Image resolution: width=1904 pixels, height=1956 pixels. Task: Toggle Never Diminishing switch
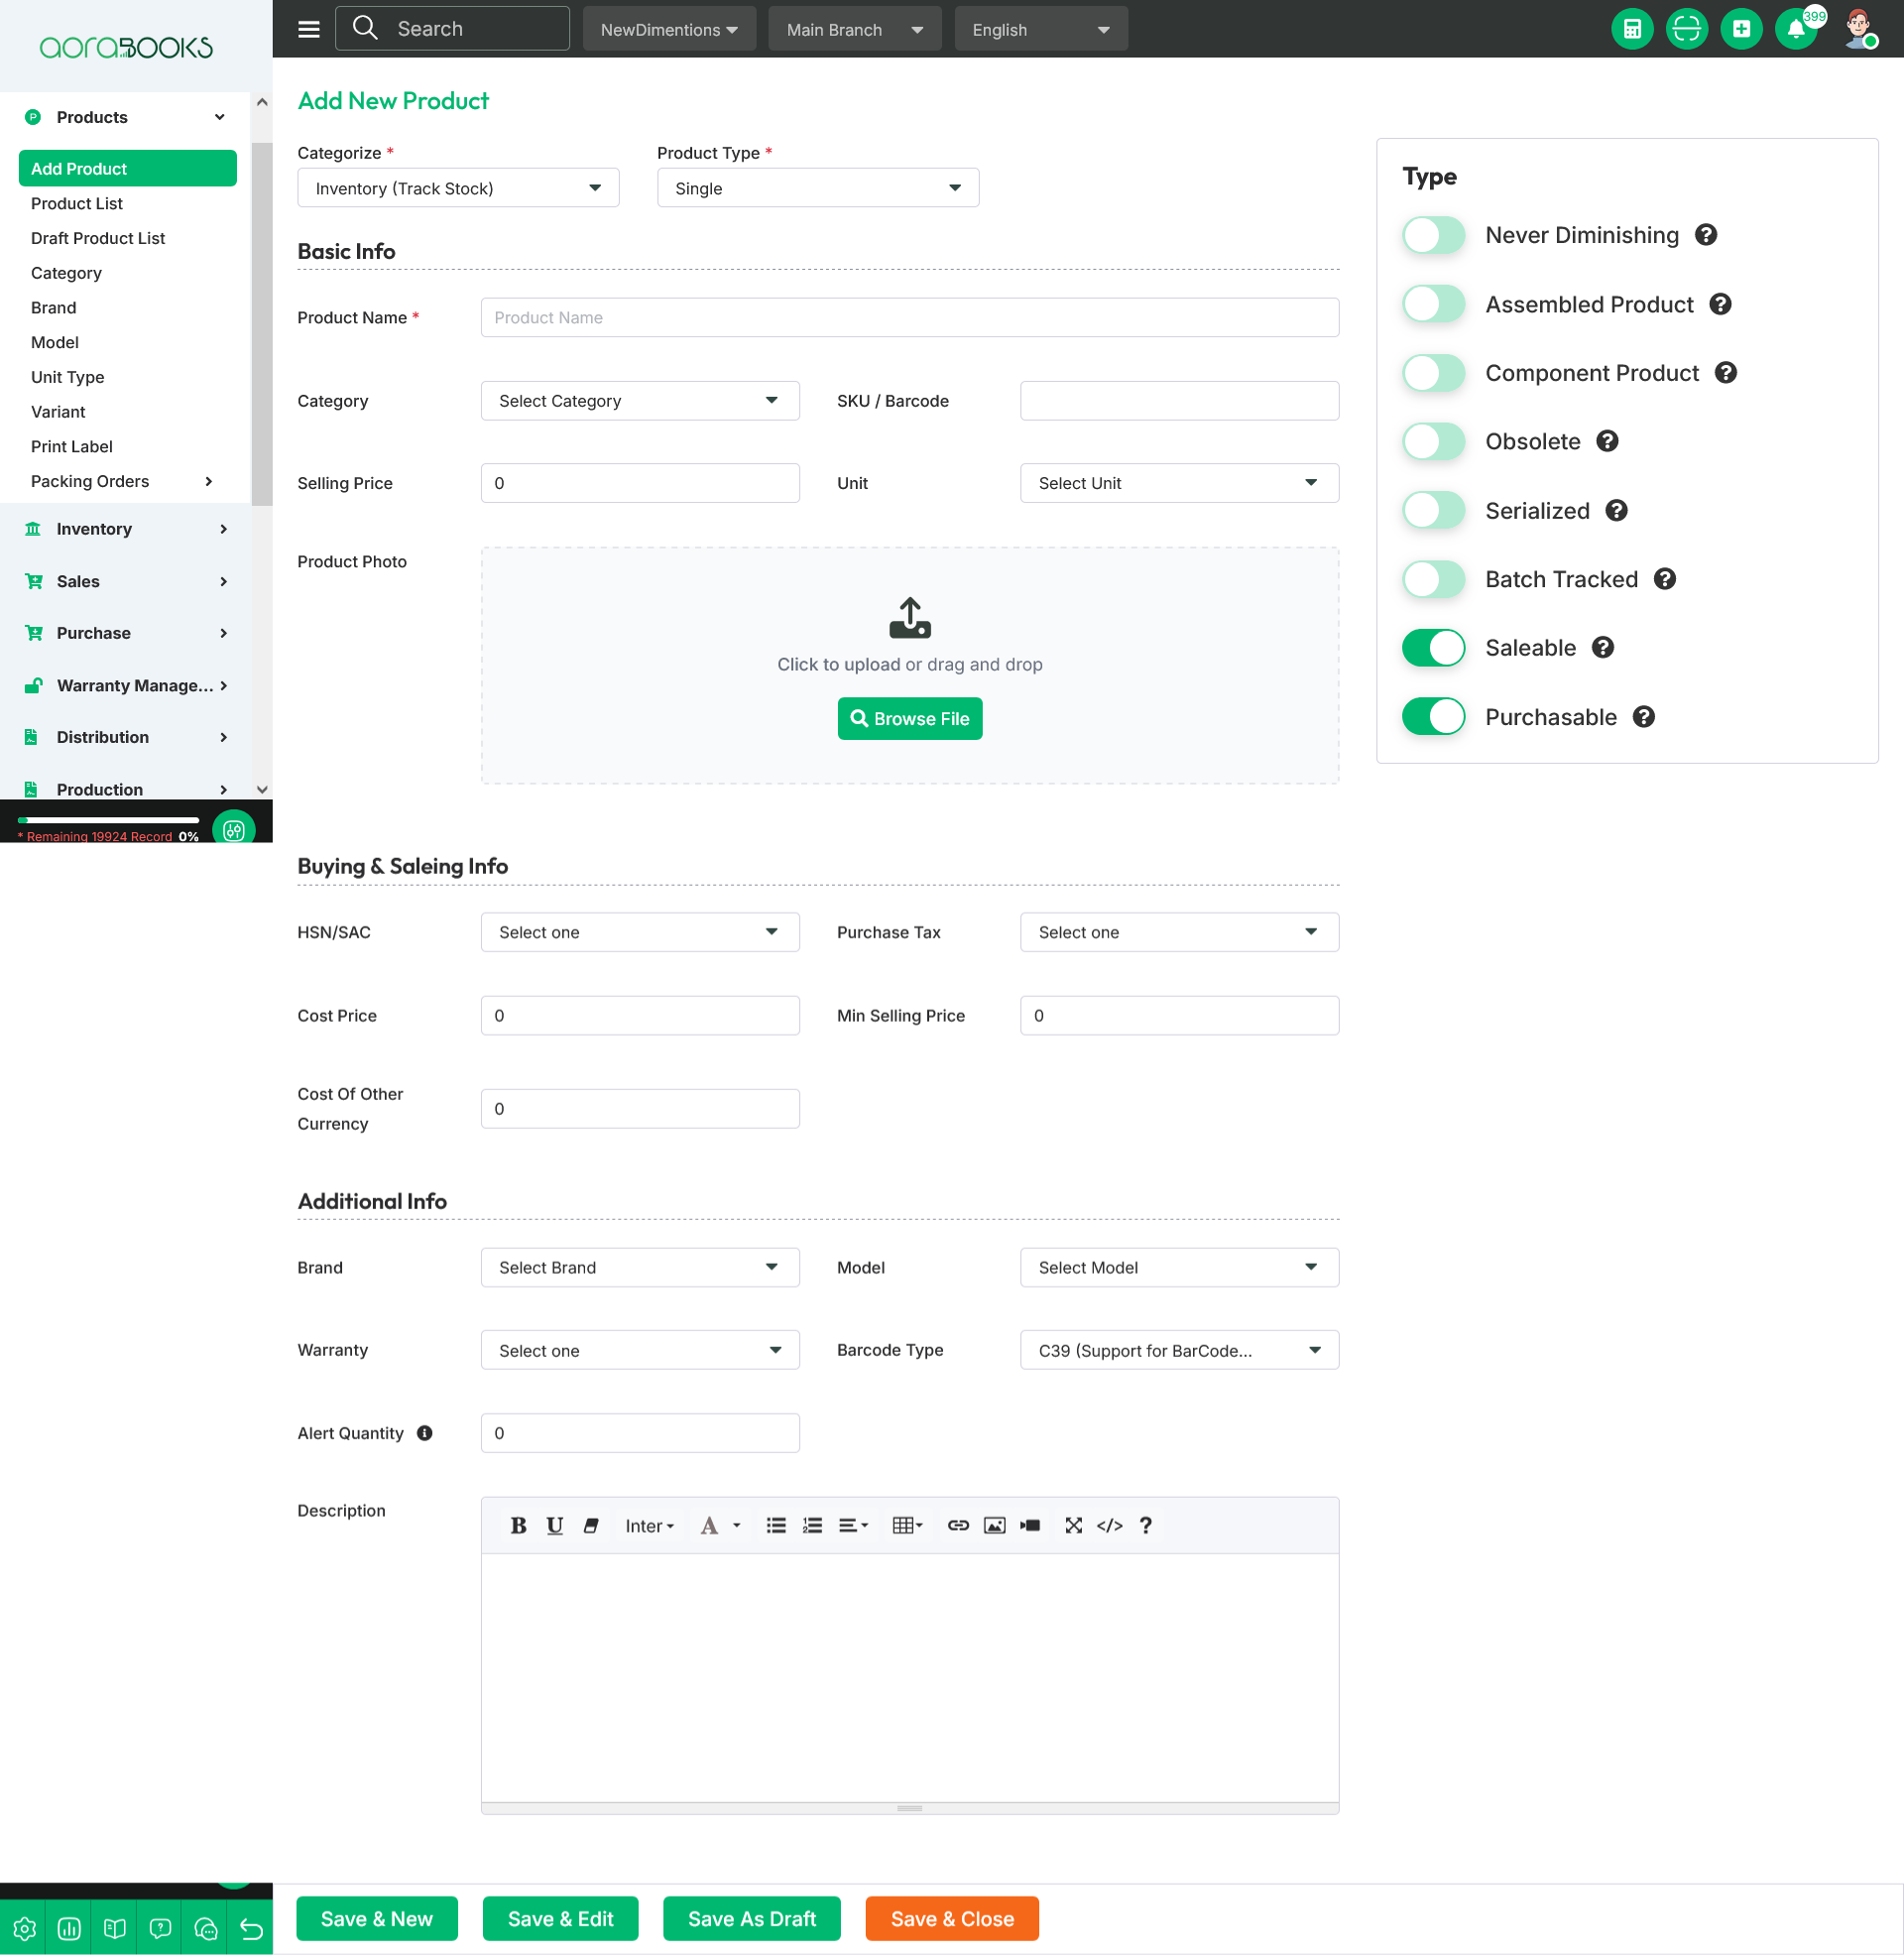[x=1433, y=235]
